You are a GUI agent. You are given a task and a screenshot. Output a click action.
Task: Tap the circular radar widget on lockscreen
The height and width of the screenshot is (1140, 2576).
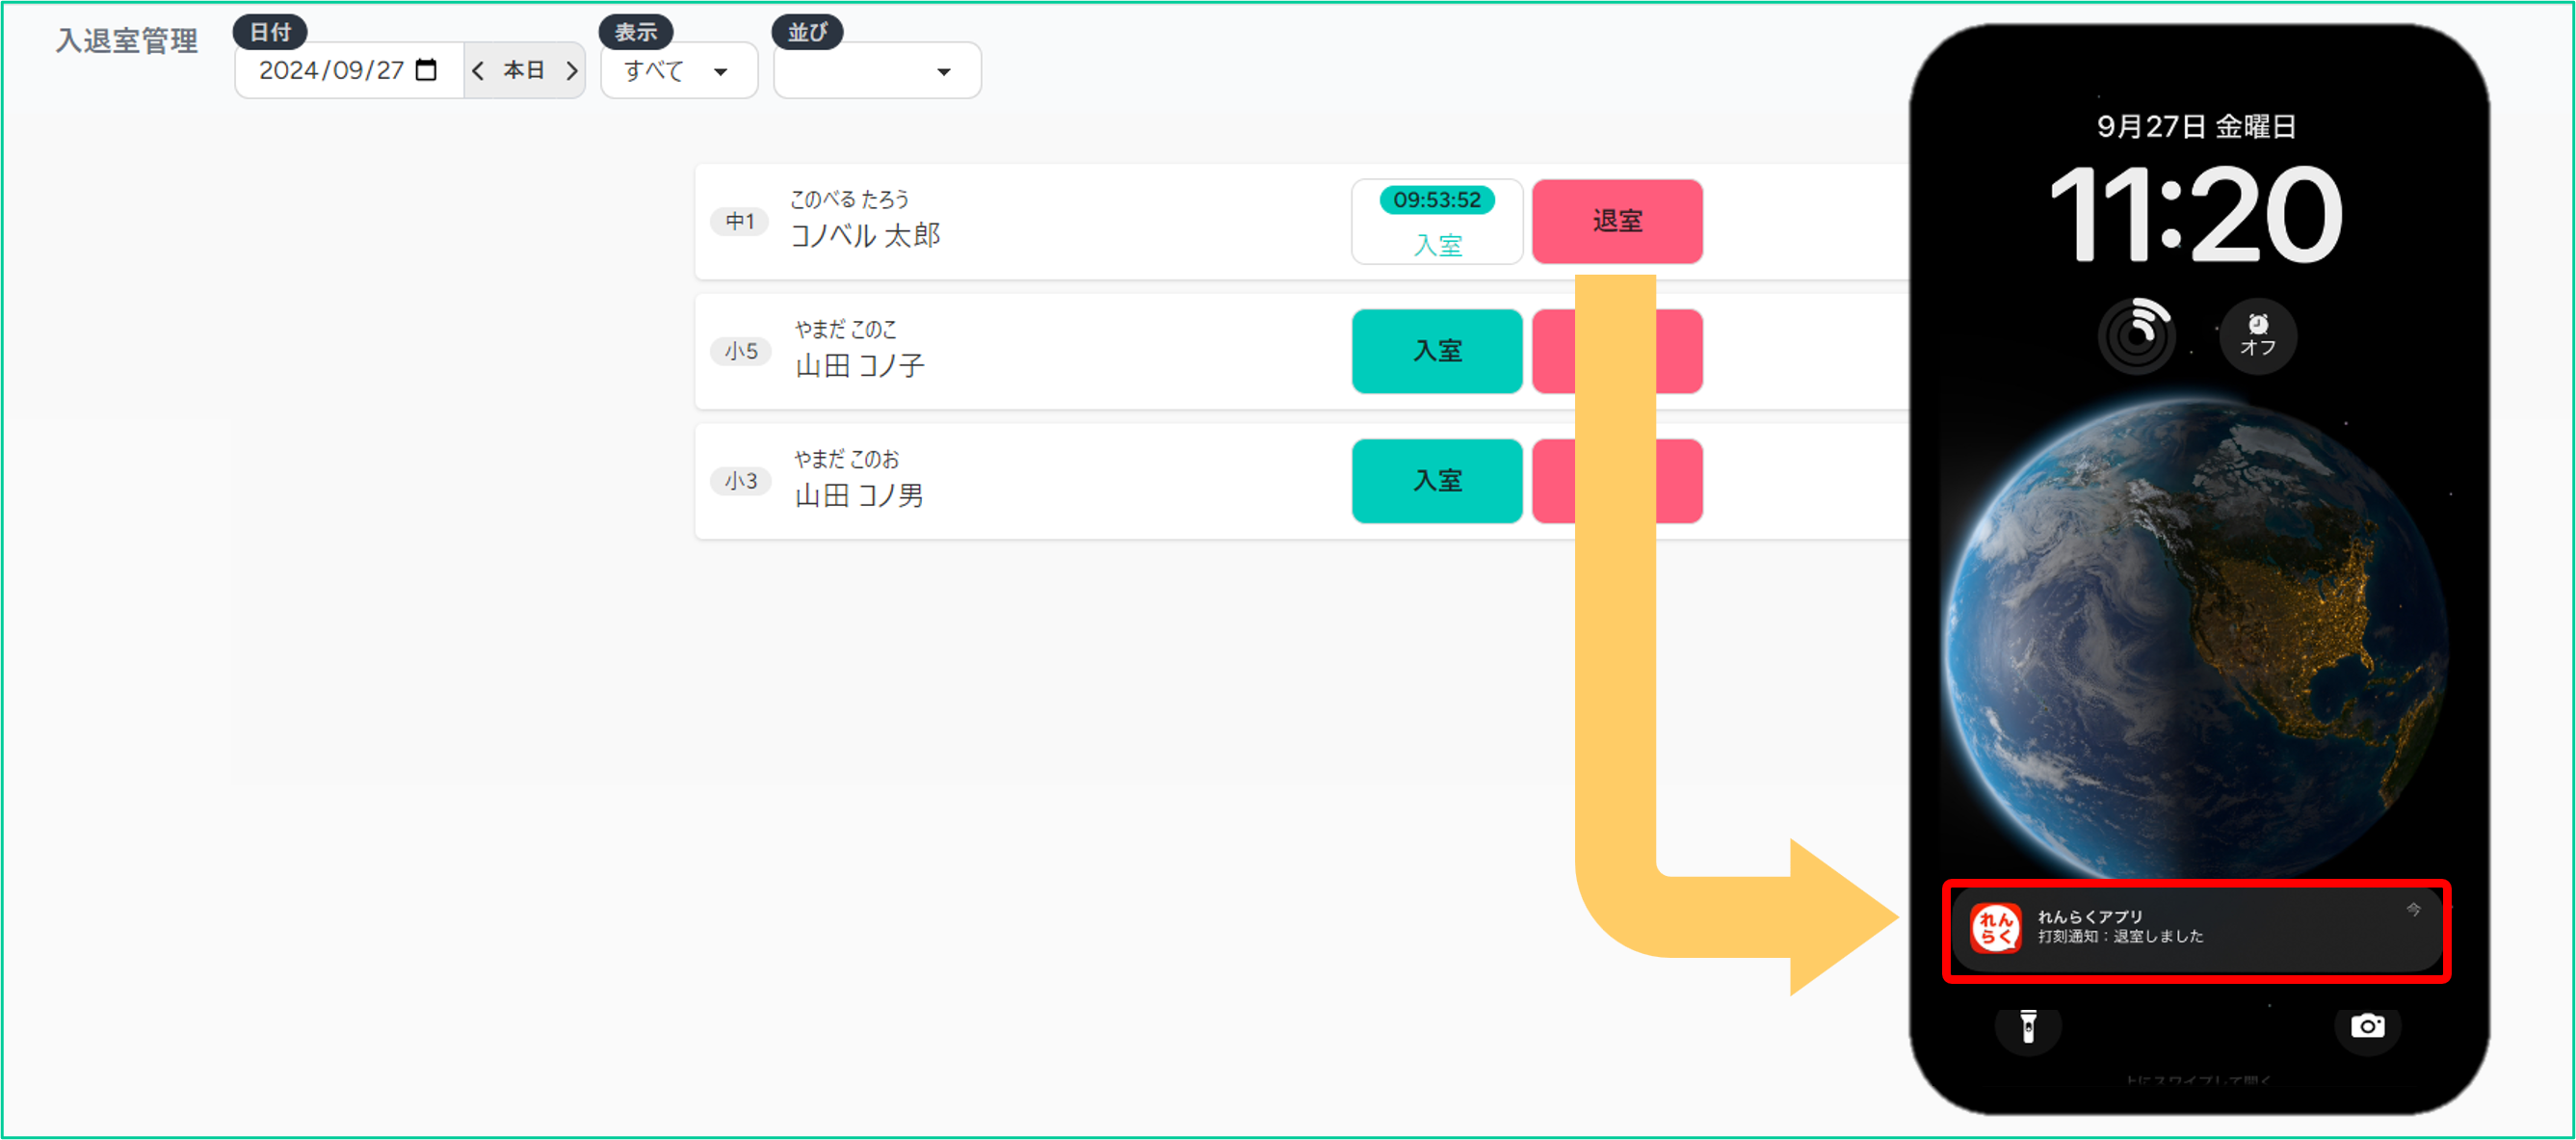(2136, 336)
